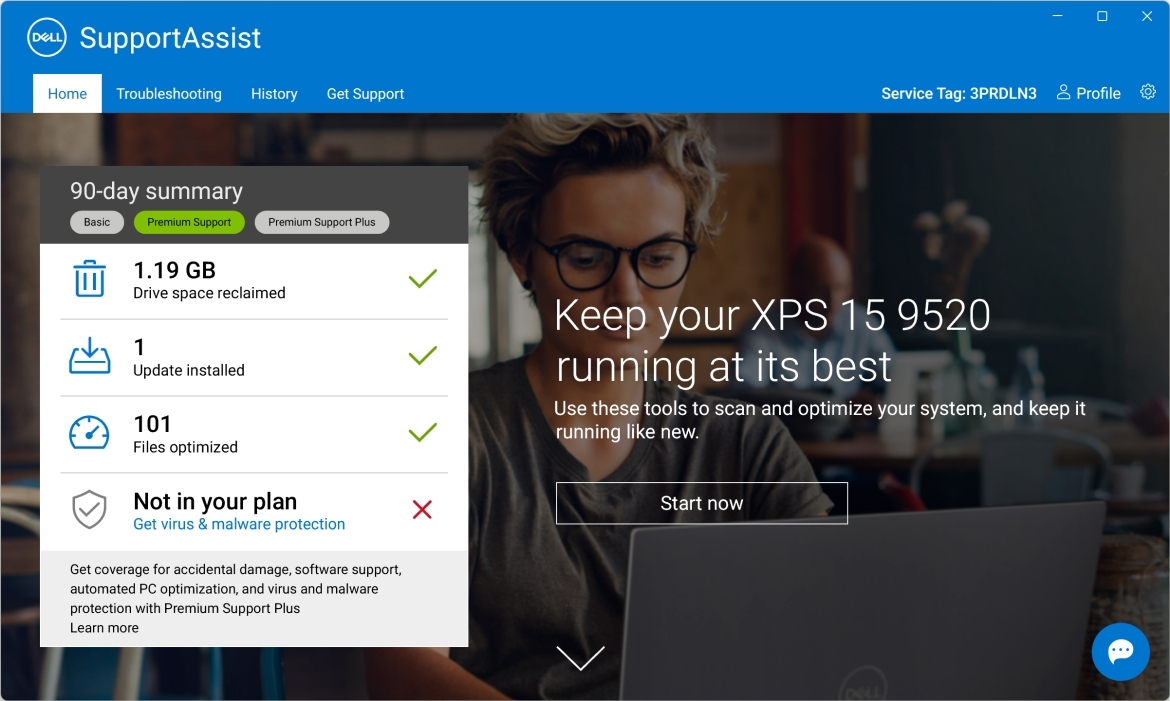Open settings via the gear icon
The width and height of the screenshot is (1170, 701).
1148,92
